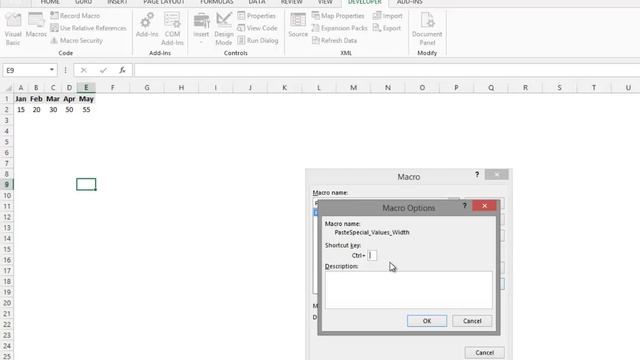Click the Name Box showing E9
The height and width of the screenshot is (360, 640).
pyautogui.click(x=25, y=70)
